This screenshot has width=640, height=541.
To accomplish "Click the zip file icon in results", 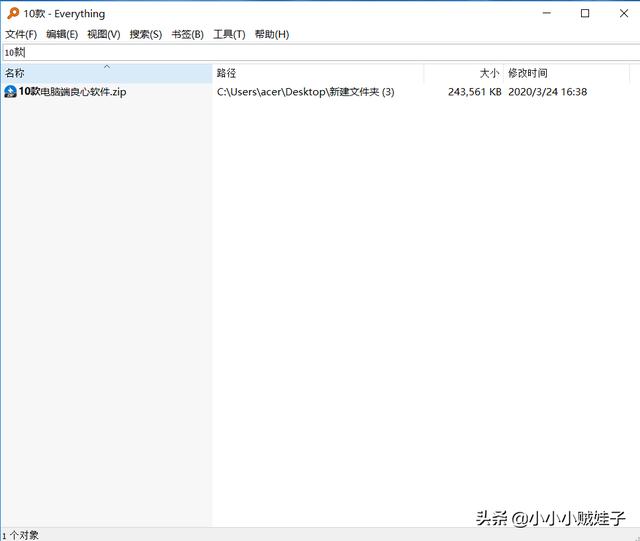I will pos(10,91).
